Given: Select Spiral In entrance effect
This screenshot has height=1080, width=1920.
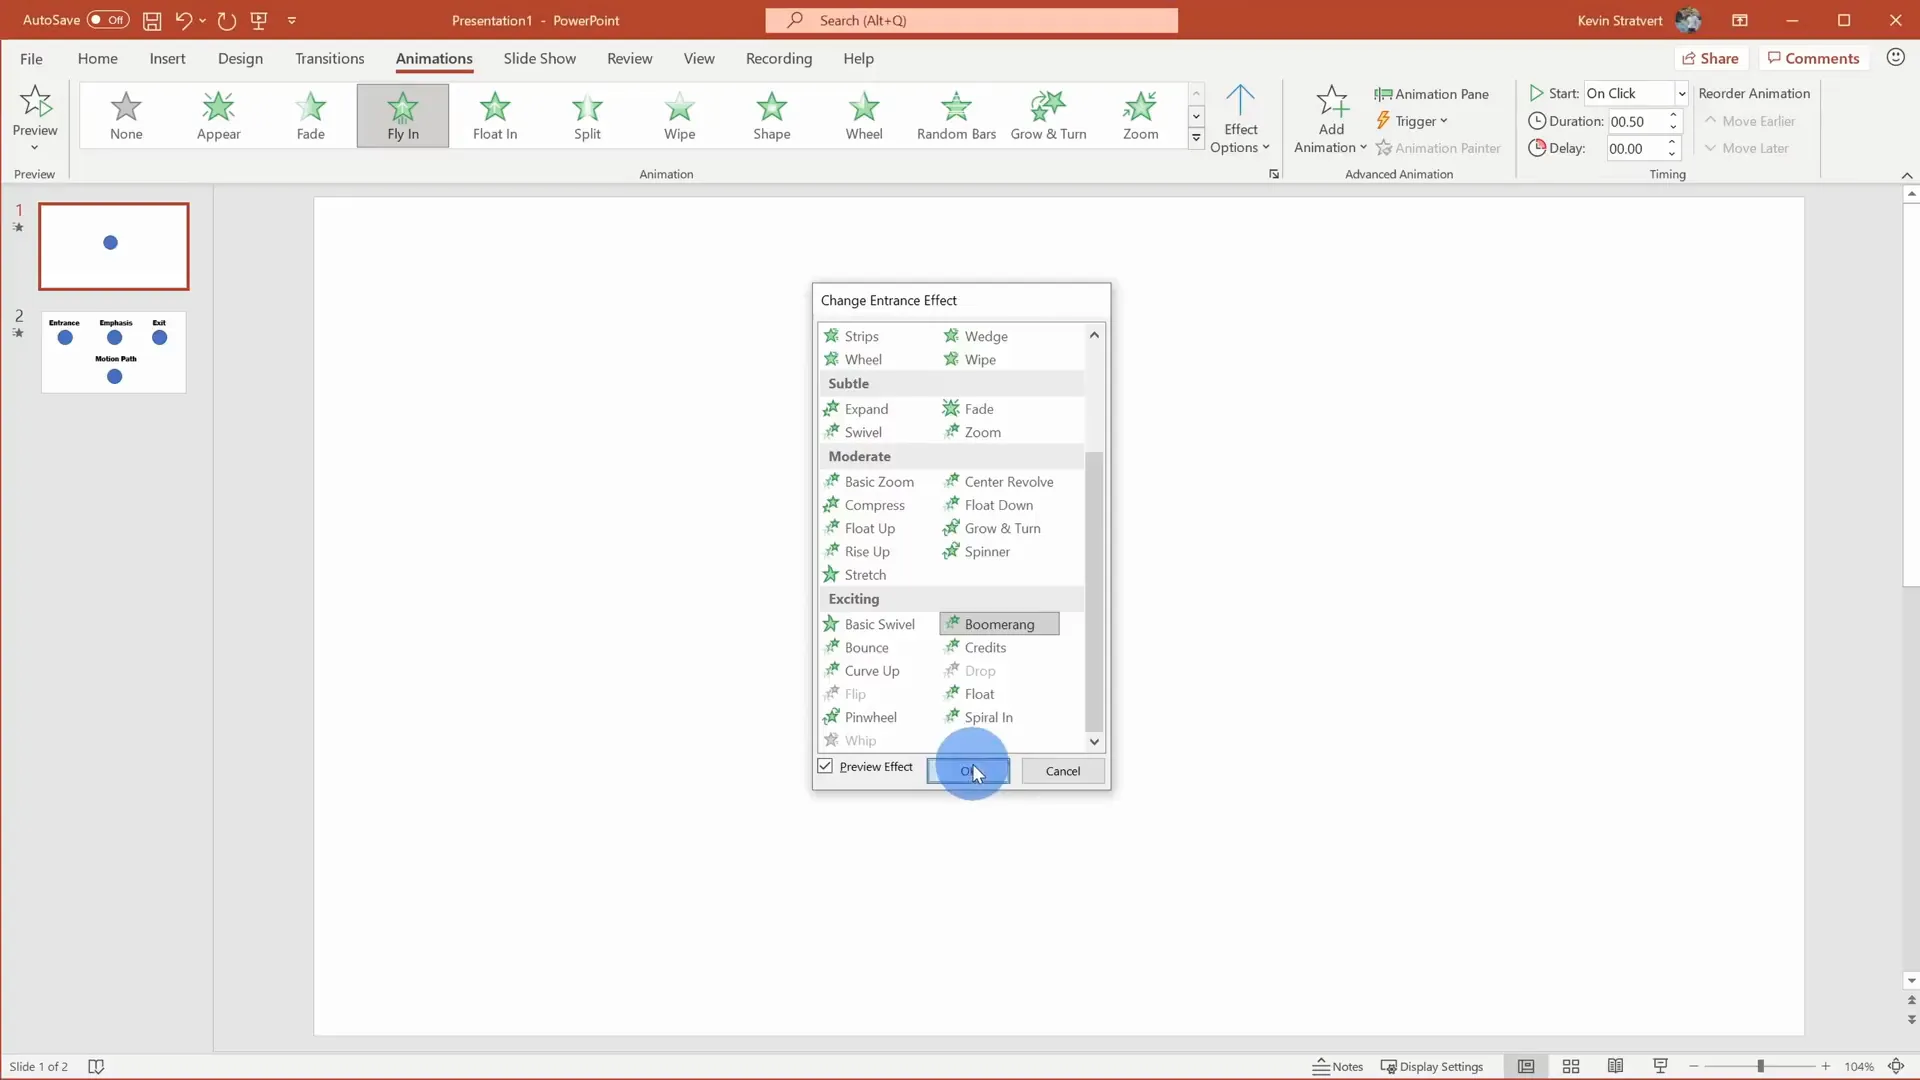Looking at the screenshot, I should pyautogui.click(x=978, y=717).
